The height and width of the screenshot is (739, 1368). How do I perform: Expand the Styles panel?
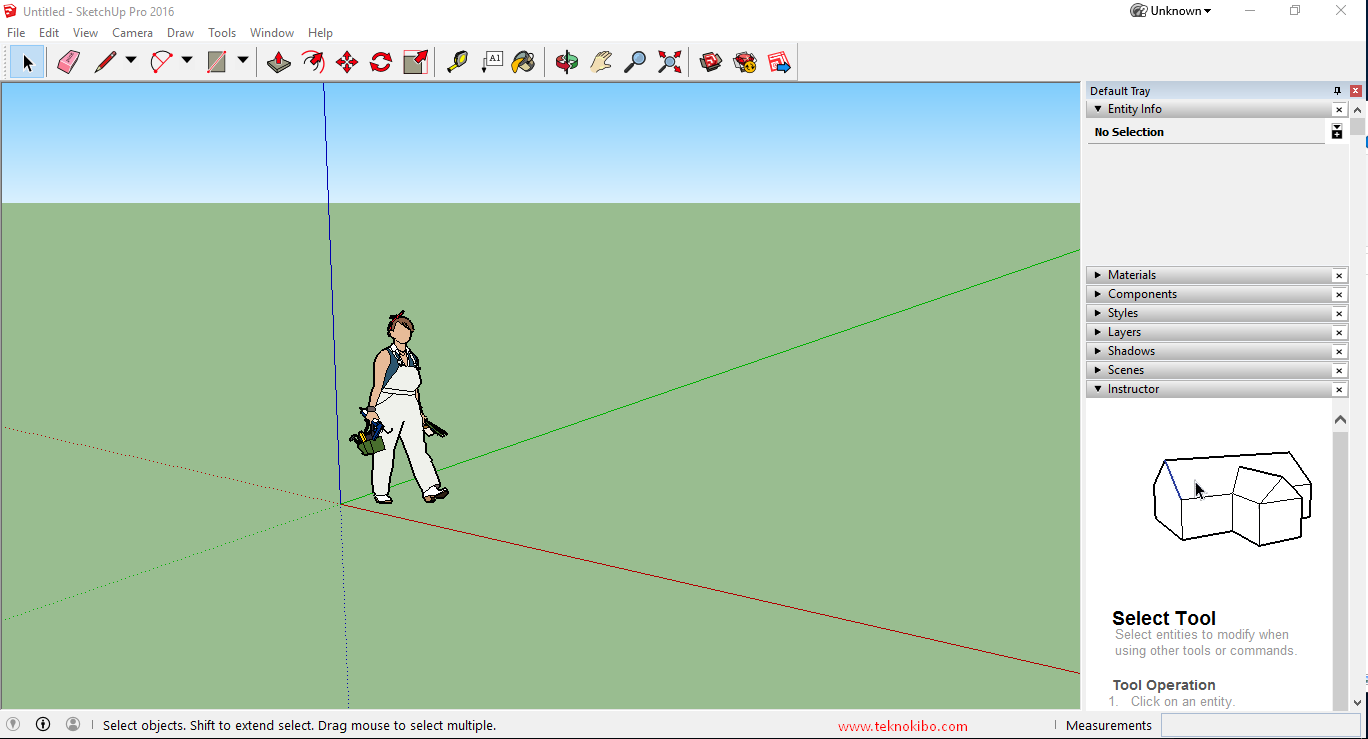(x=1098, y=313)
